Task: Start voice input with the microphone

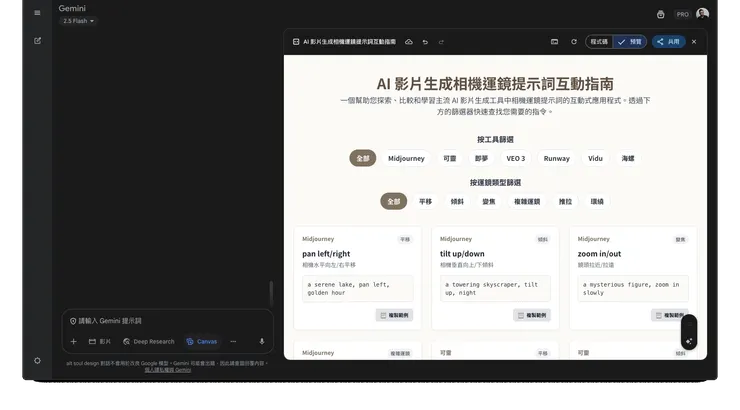Action: point(262,341)
